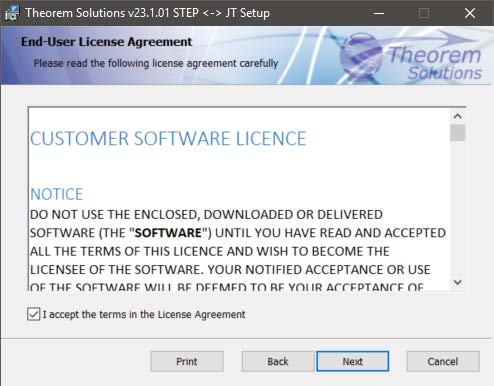Click the license text scrollbar thumb
494x386 pixels.
click(x=458, y=133)
